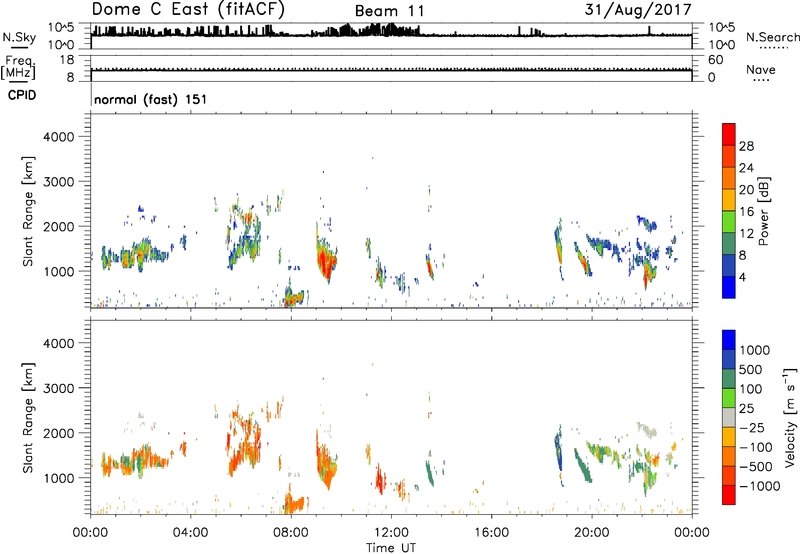800x554 pixels.
Task: Click the power scale value 4
Action: pos(742,277)
